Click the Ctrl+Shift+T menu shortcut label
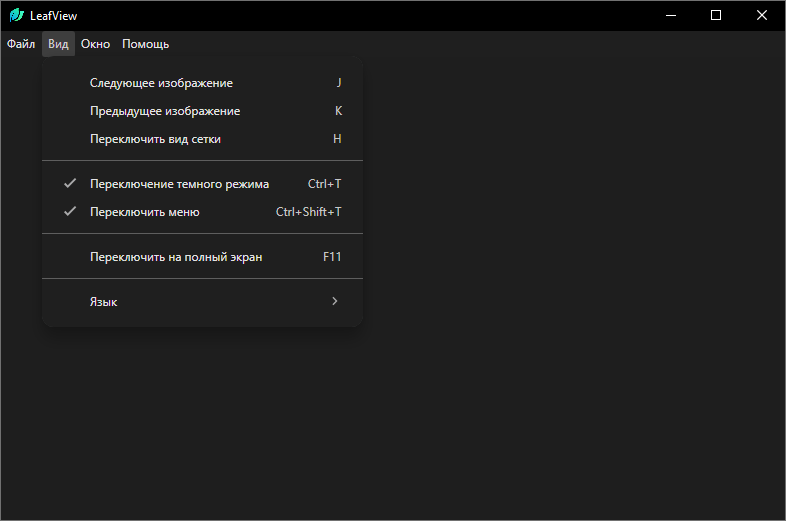The height and width of the screenshot is (521, 786). click(x=308, y=212)
